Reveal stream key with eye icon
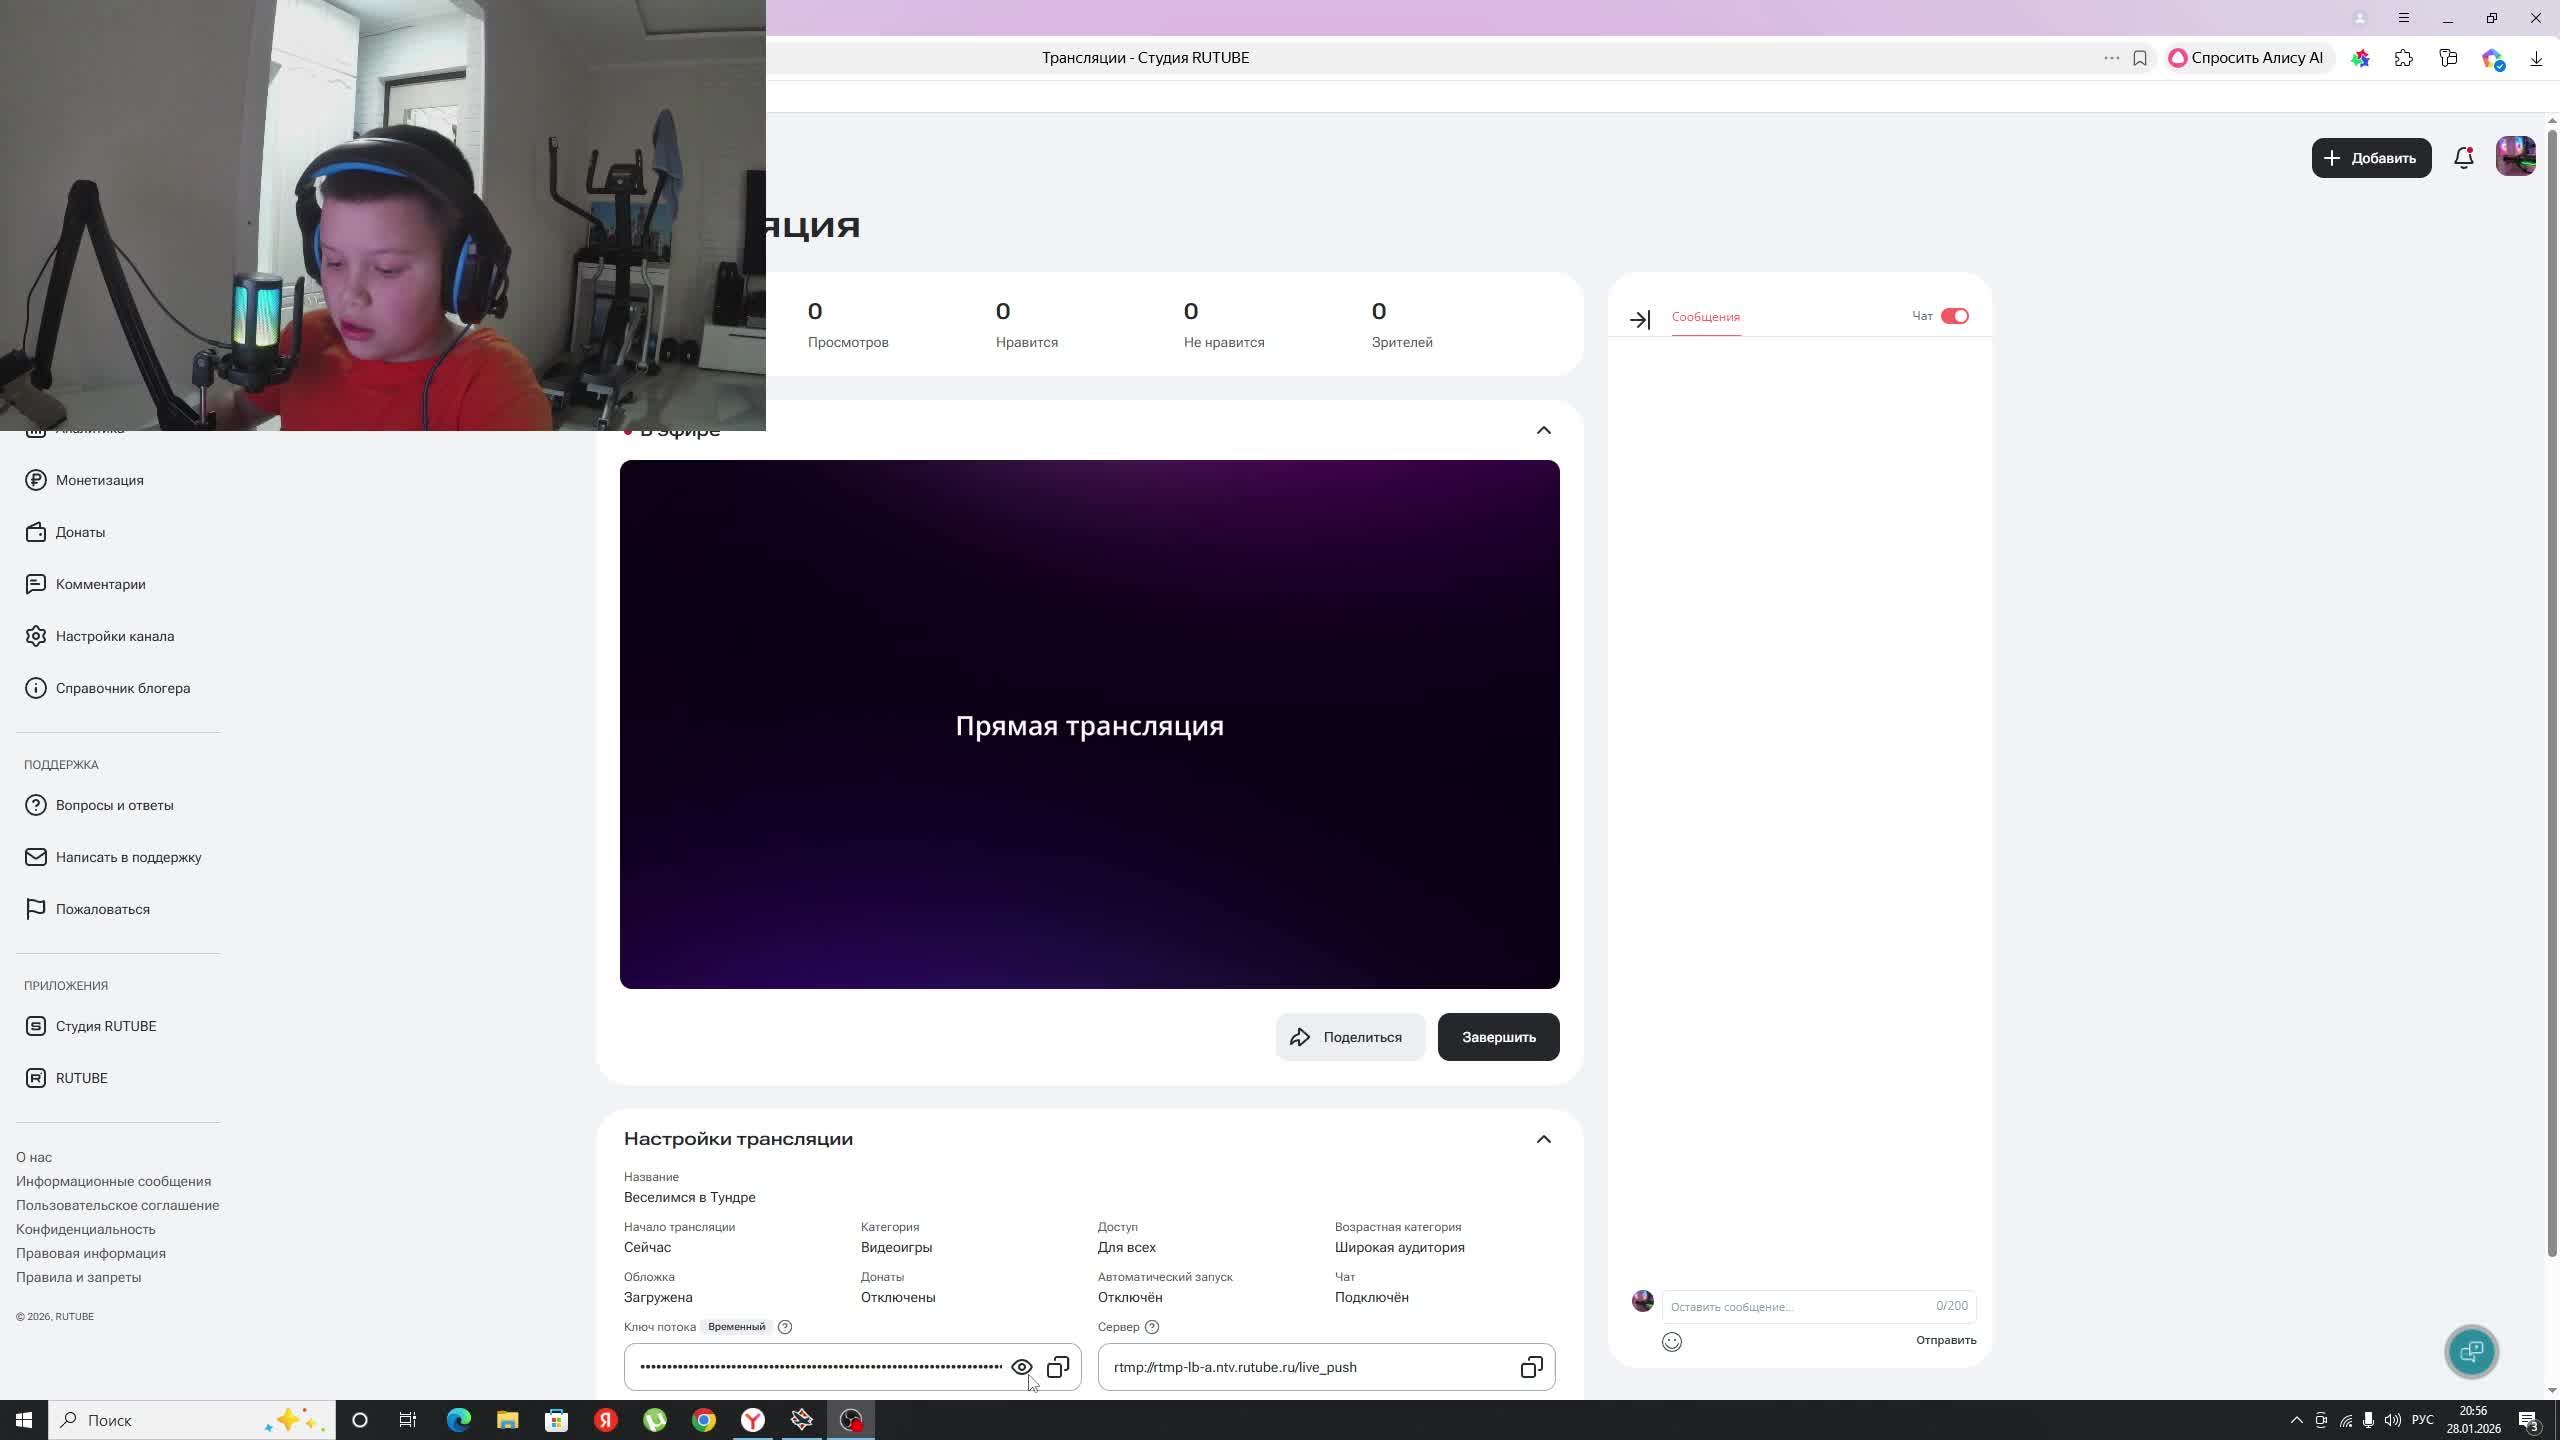The height and width of the screenshot is (1440, 2560). point(1021,1367)
